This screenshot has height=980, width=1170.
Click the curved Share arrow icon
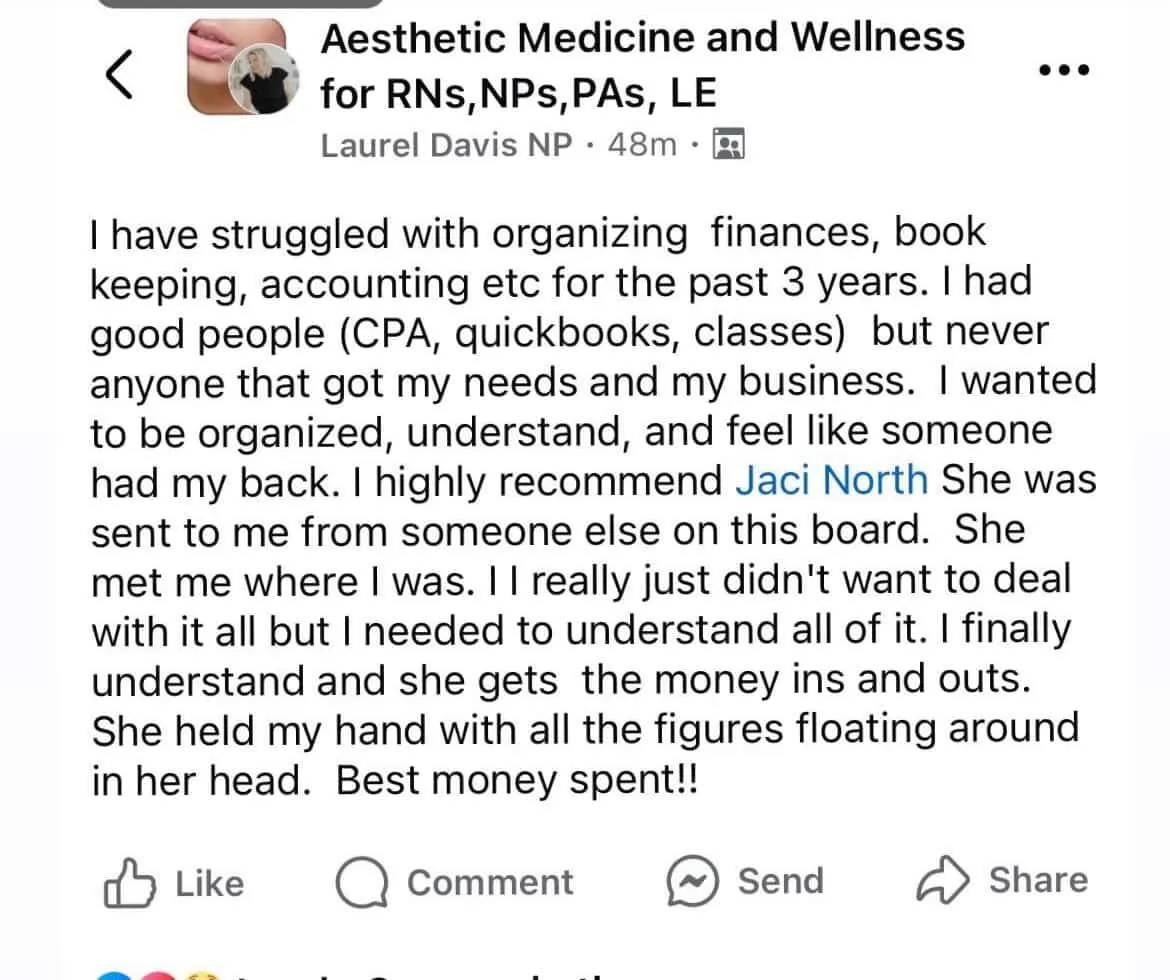(x=943, y=881)
